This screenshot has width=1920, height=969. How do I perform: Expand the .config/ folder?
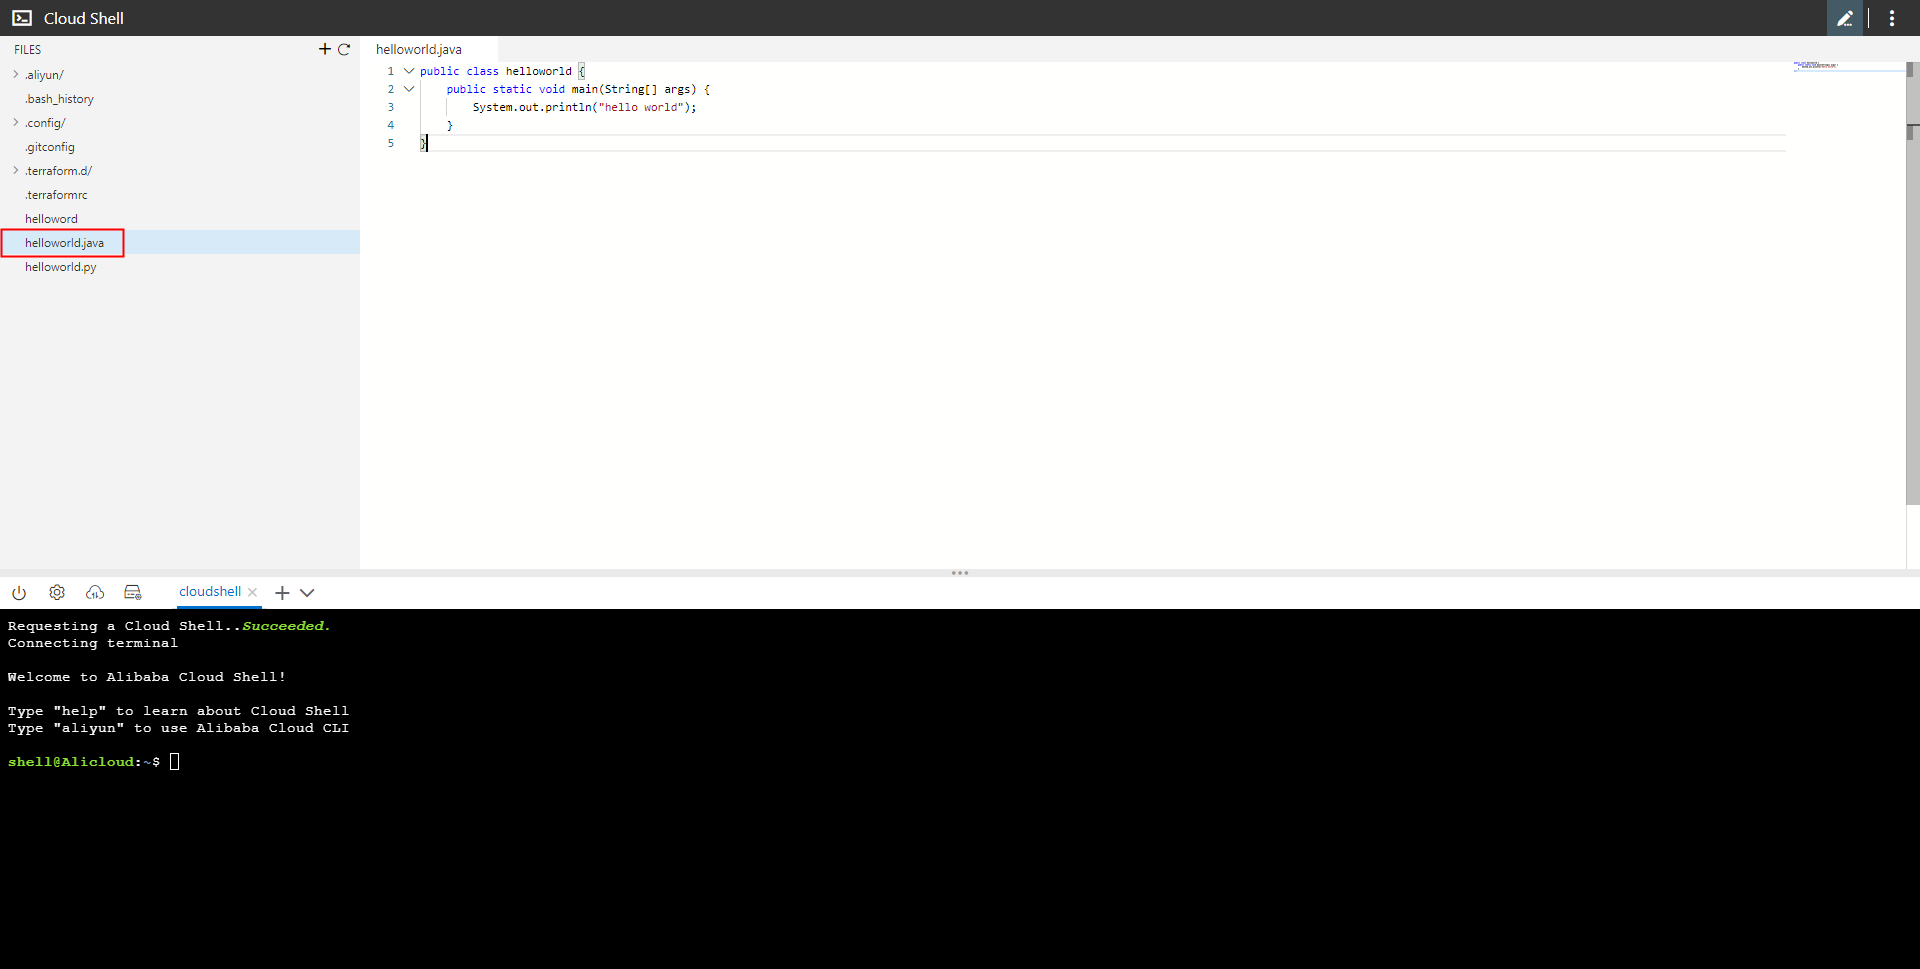(16, 123)
